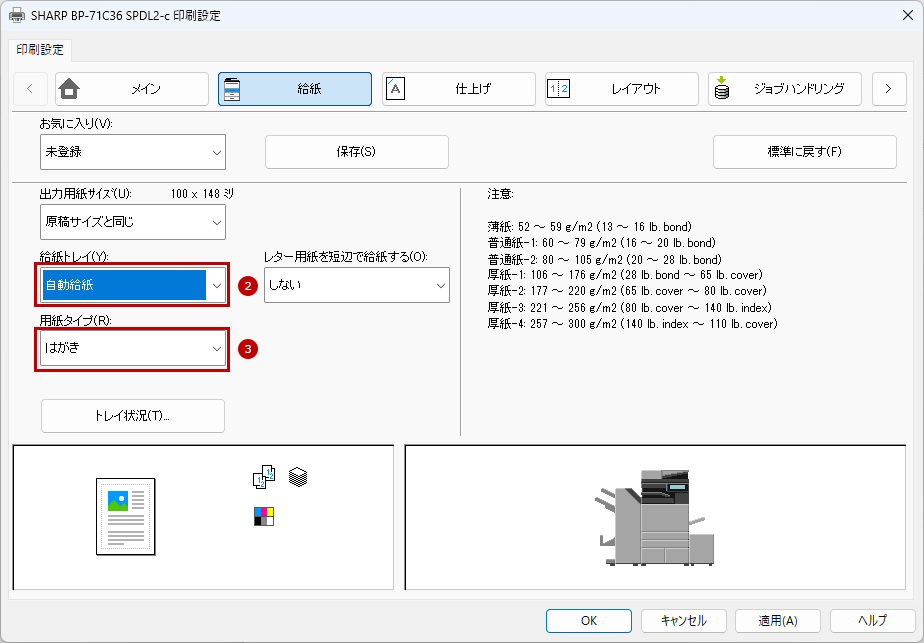Screen dimensions: 924x643
Task: Expand the 給紙トレイ paper tray dropdown
Action: 133,285
